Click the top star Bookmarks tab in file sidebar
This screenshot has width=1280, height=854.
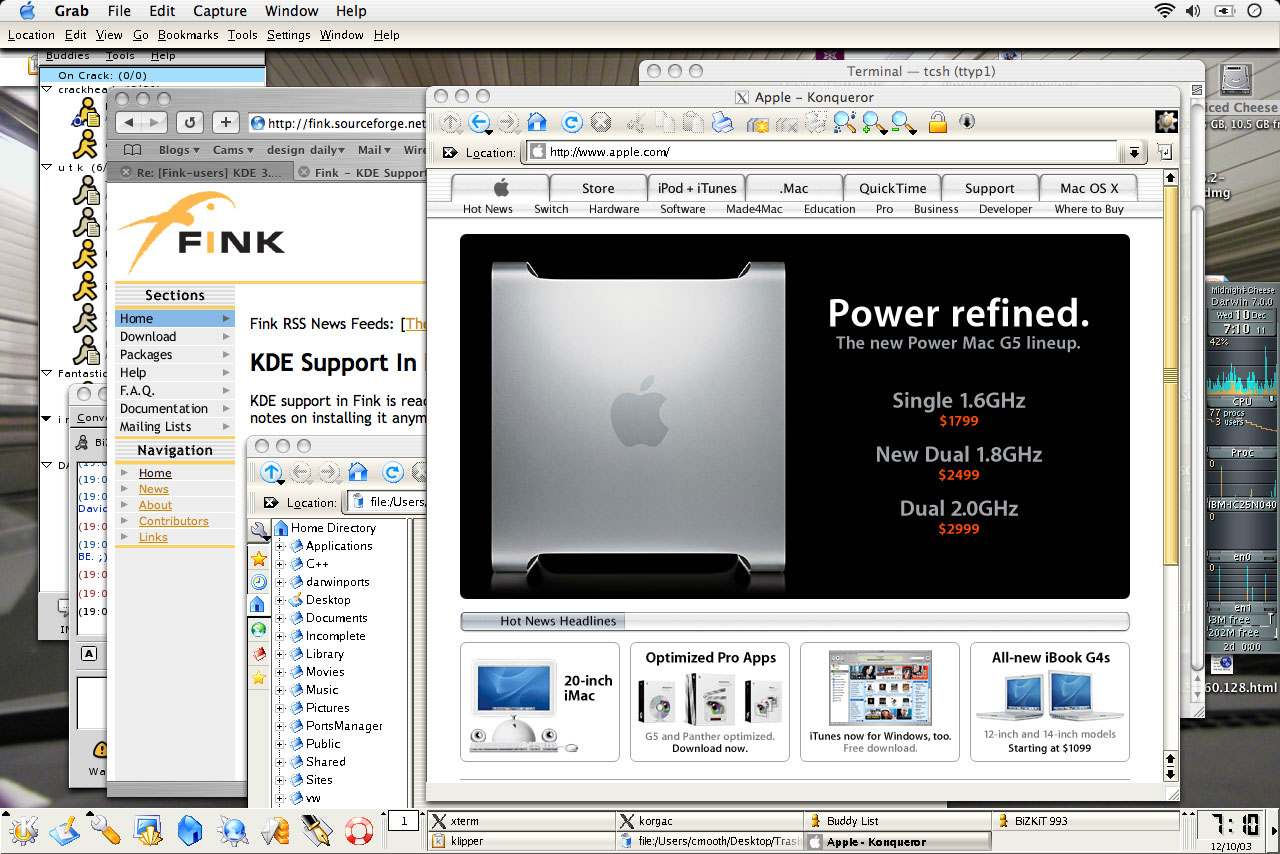coord(259,558)
